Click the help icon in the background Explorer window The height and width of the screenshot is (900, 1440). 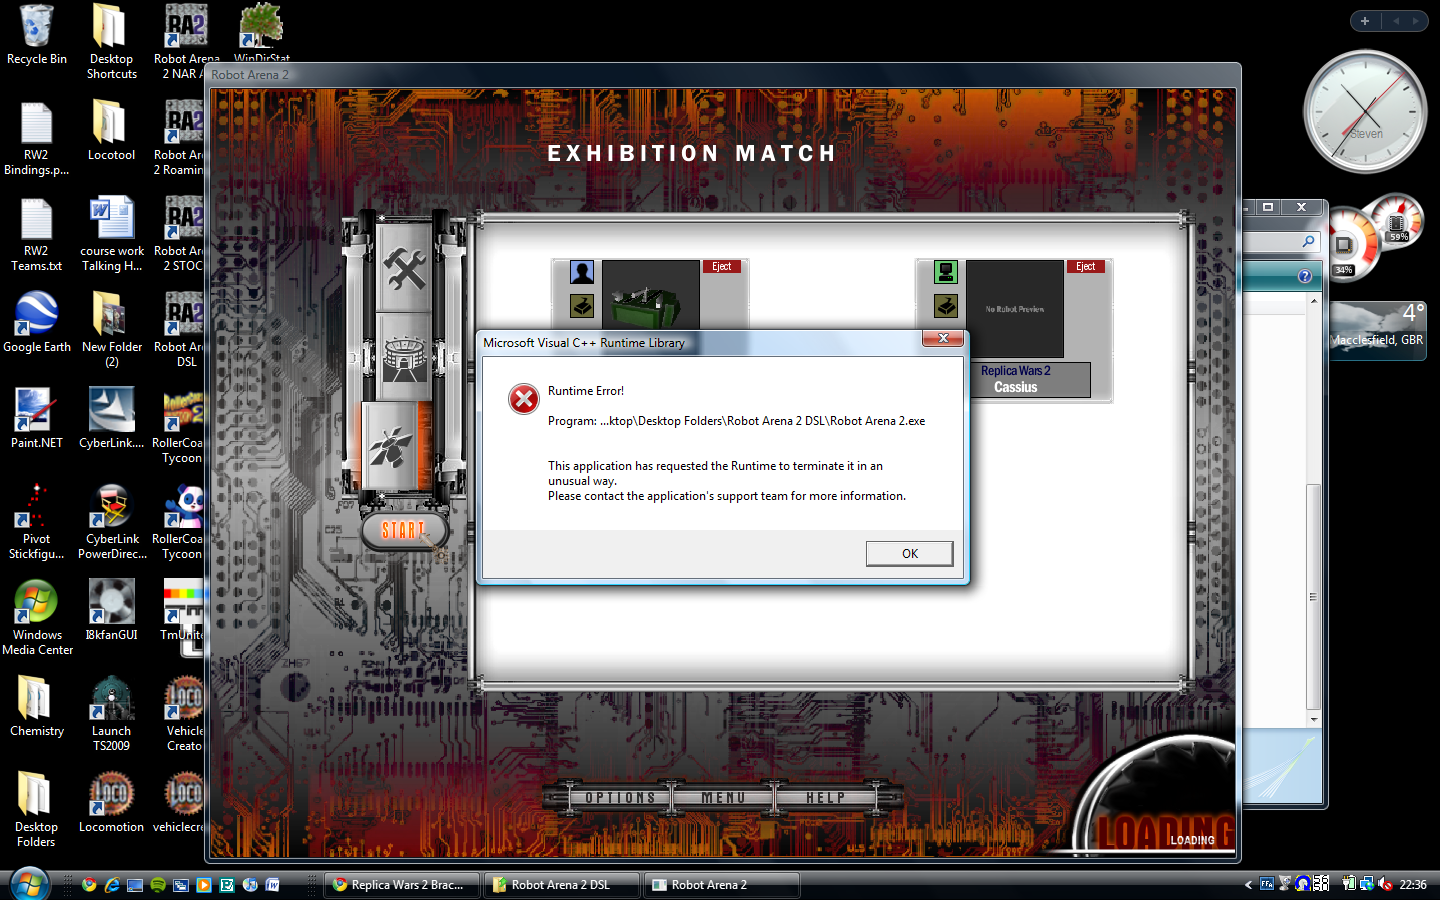click(x=1304, y=276)
